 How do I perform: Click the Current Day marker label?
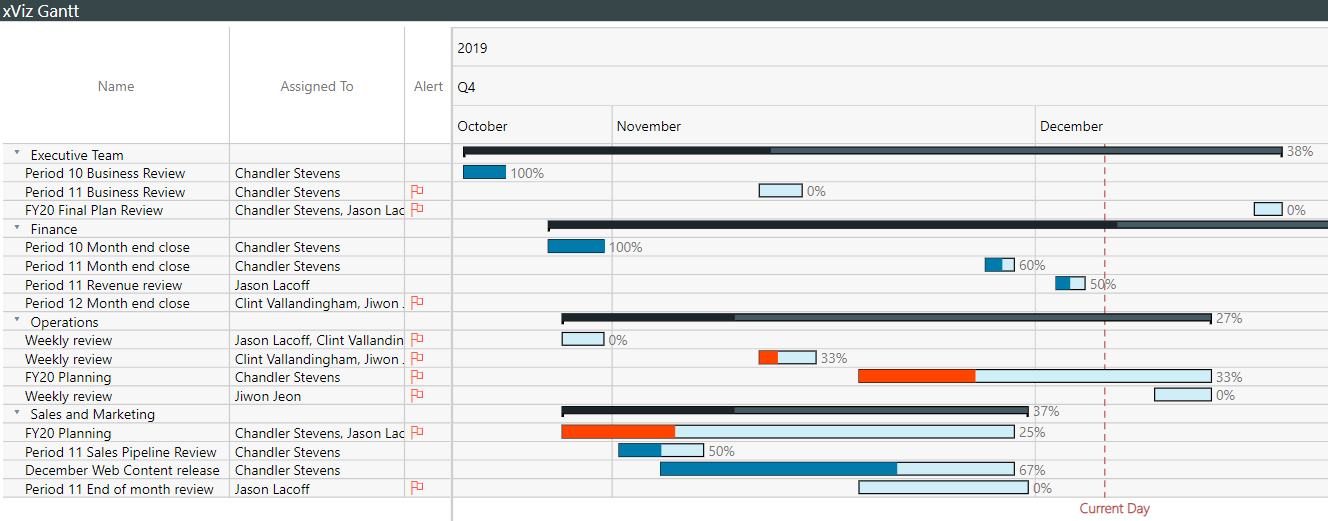(x=1115, y=509)
